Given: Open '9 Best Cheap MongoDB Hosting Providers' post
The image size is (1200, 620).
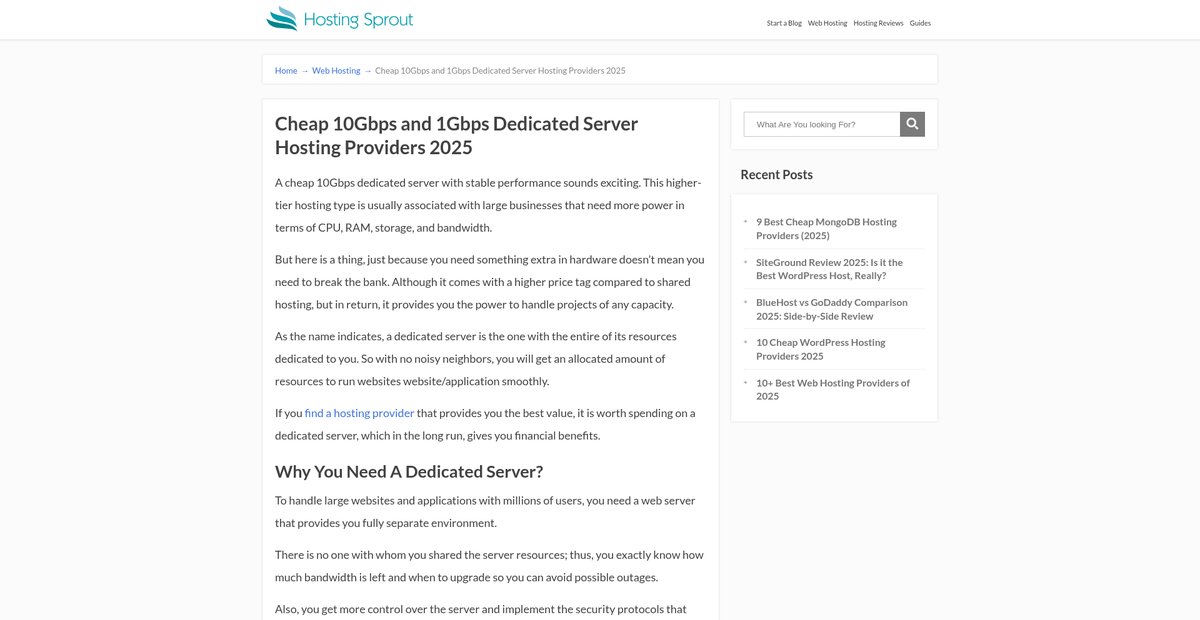Looking at the screenshot, I should click(826, 229).
